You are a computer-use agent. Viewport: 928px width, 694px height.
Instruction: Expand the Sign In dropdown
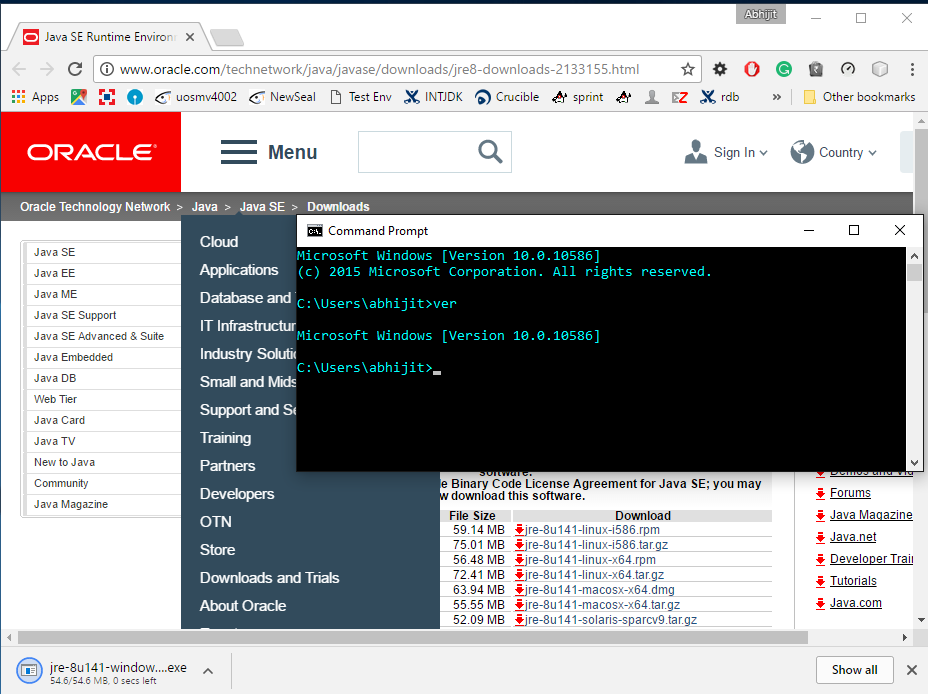coord(727,152)
